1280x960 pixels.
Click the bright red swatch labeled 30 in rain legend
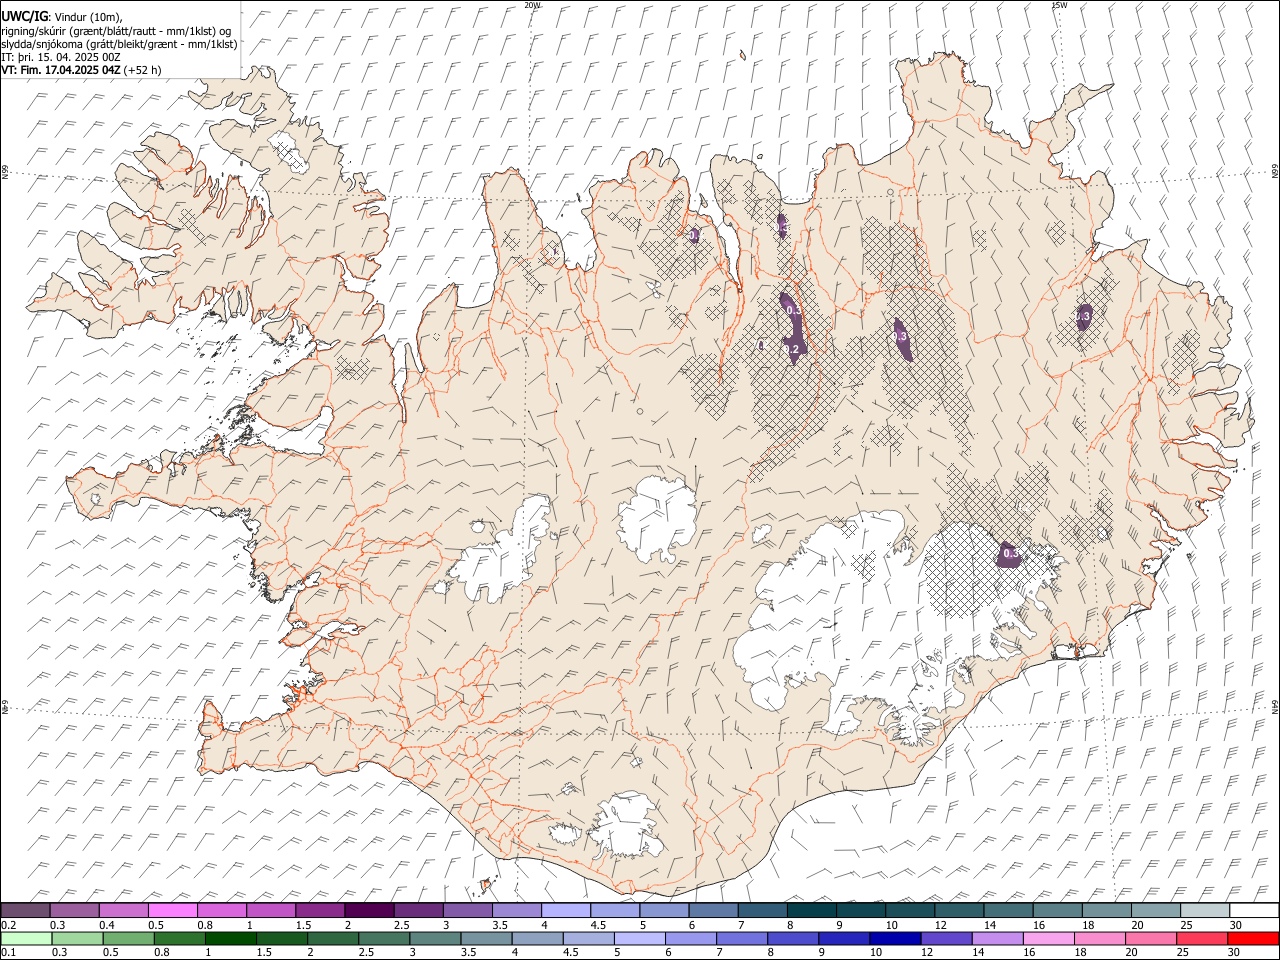coord(1252,938)
